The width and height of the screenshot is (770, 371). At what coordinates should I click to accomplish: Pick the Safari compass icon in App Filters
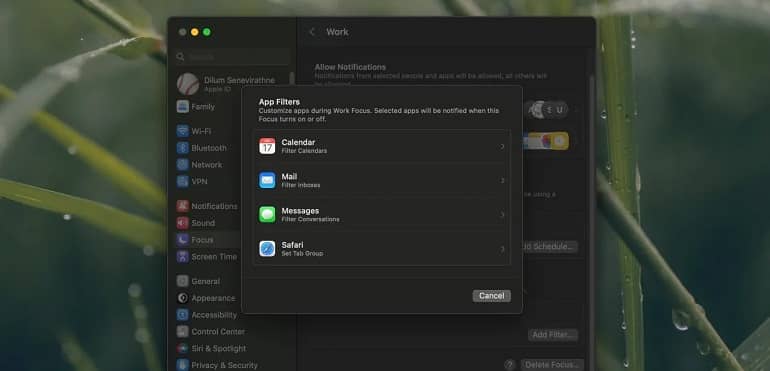pos(267,249)
